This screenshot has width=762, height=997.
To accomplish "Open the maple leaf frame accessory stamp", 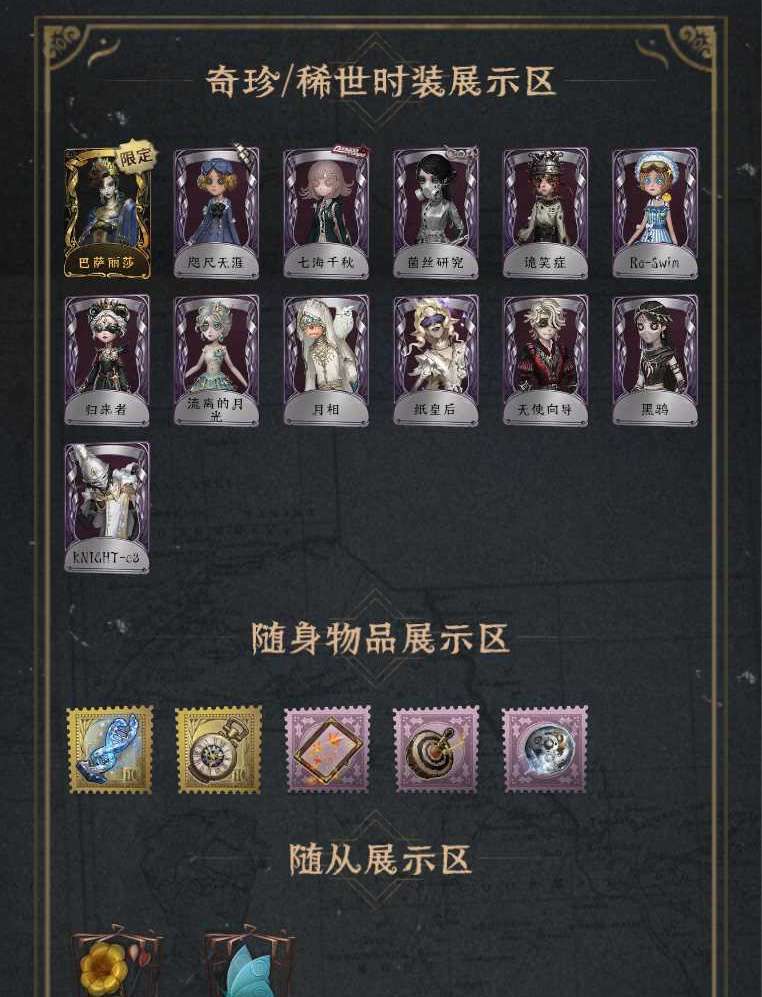I will 328,750.
